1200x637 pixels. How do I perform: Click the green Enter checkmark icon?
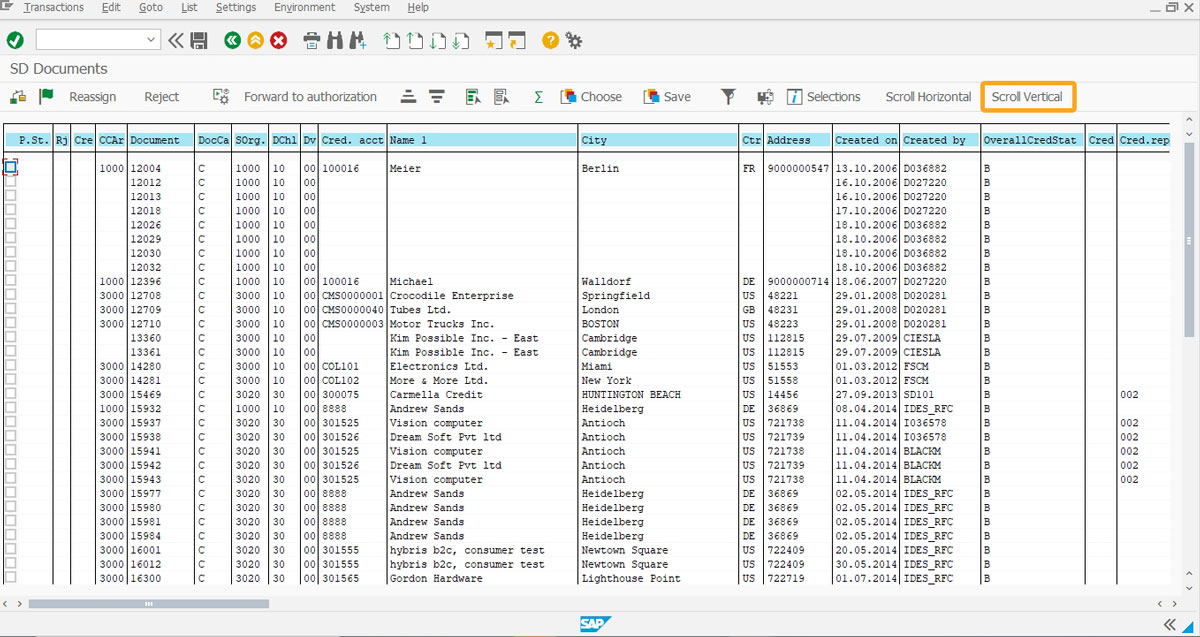(x=15, y=40)
